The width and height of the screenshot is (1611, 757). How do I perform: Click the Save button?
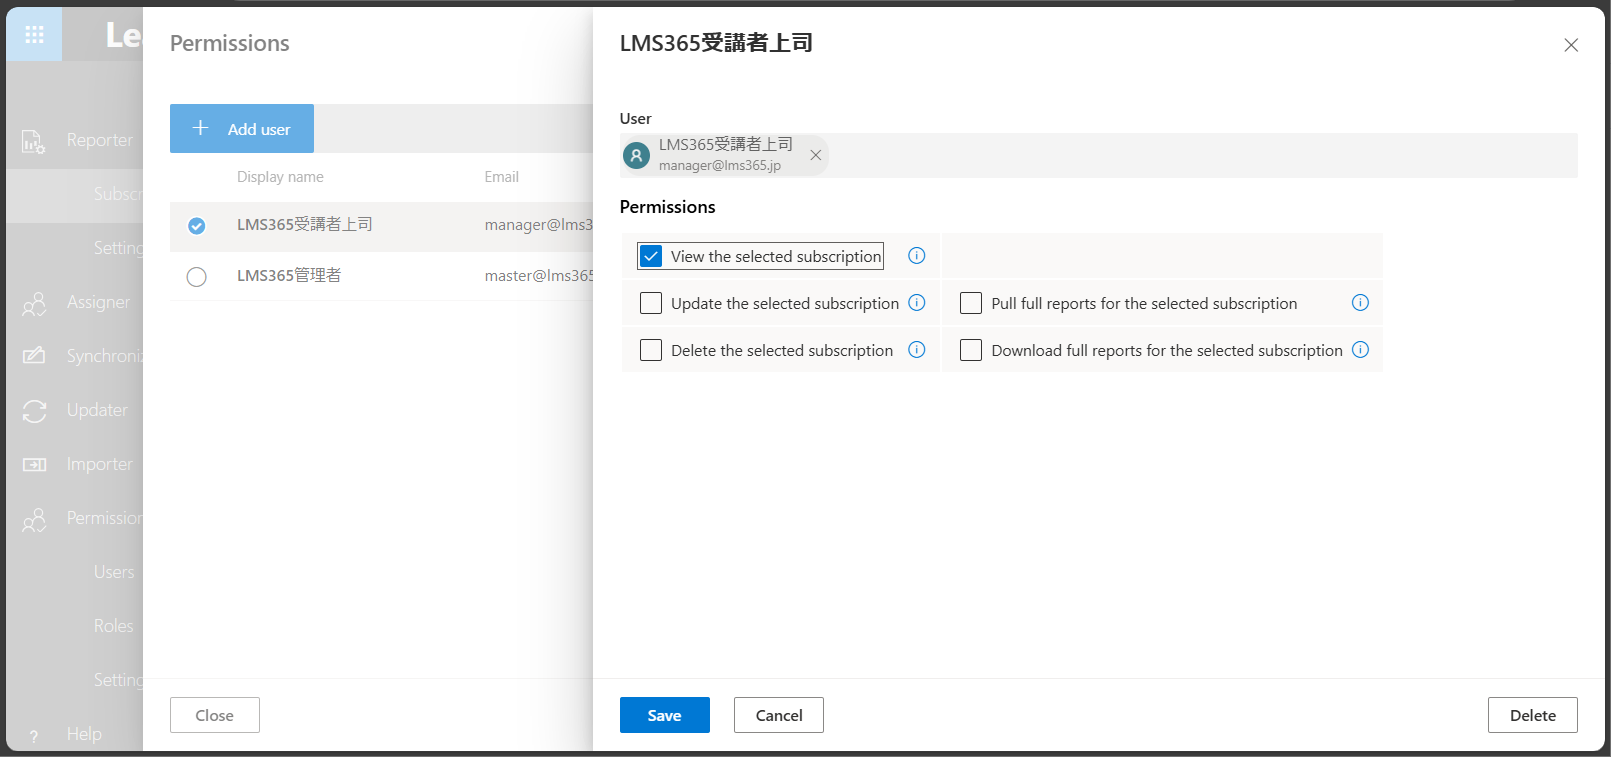(665, 715)
